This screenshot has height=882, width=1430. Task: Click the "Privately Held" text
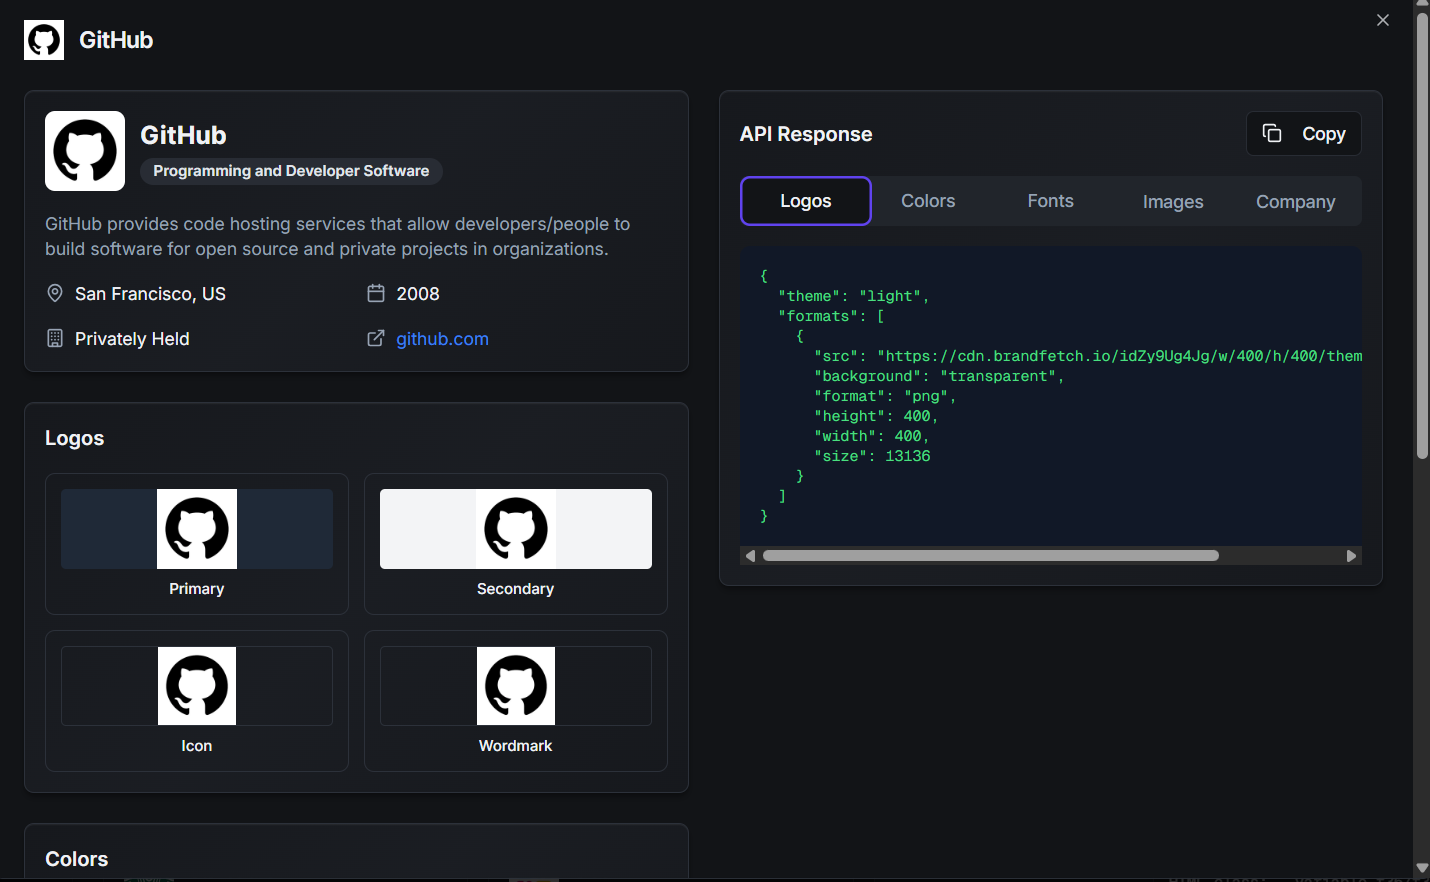132,339
